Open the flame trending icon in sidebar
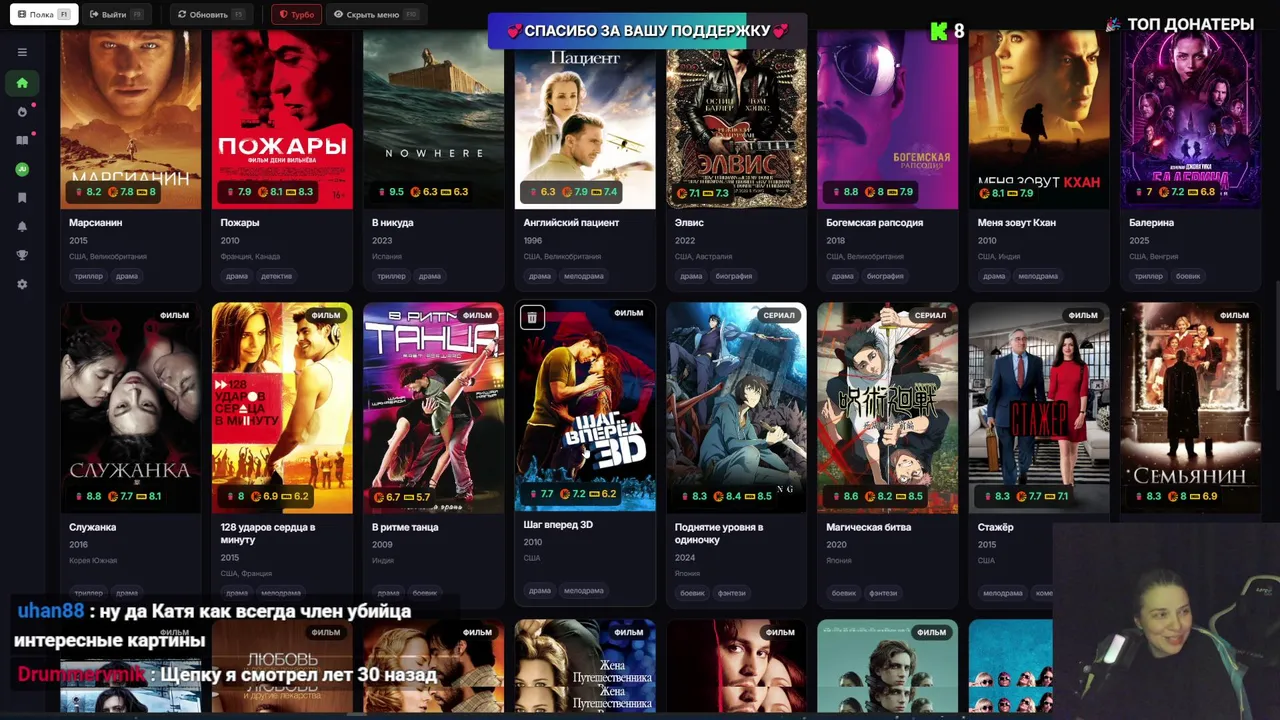The width and height of the screenshot is (1280, 720). [22, 111]
